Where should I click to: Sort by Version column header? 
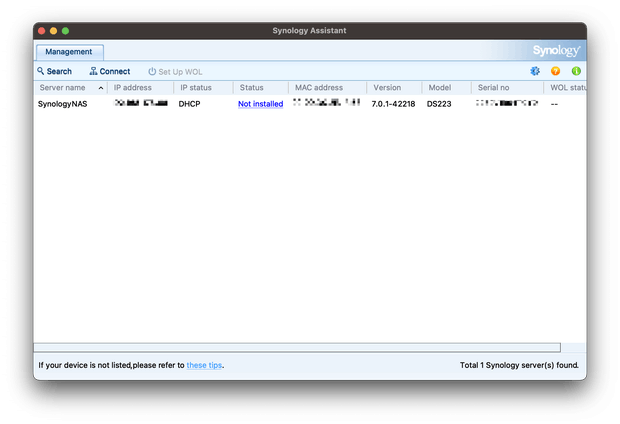[x=394, y=88]
